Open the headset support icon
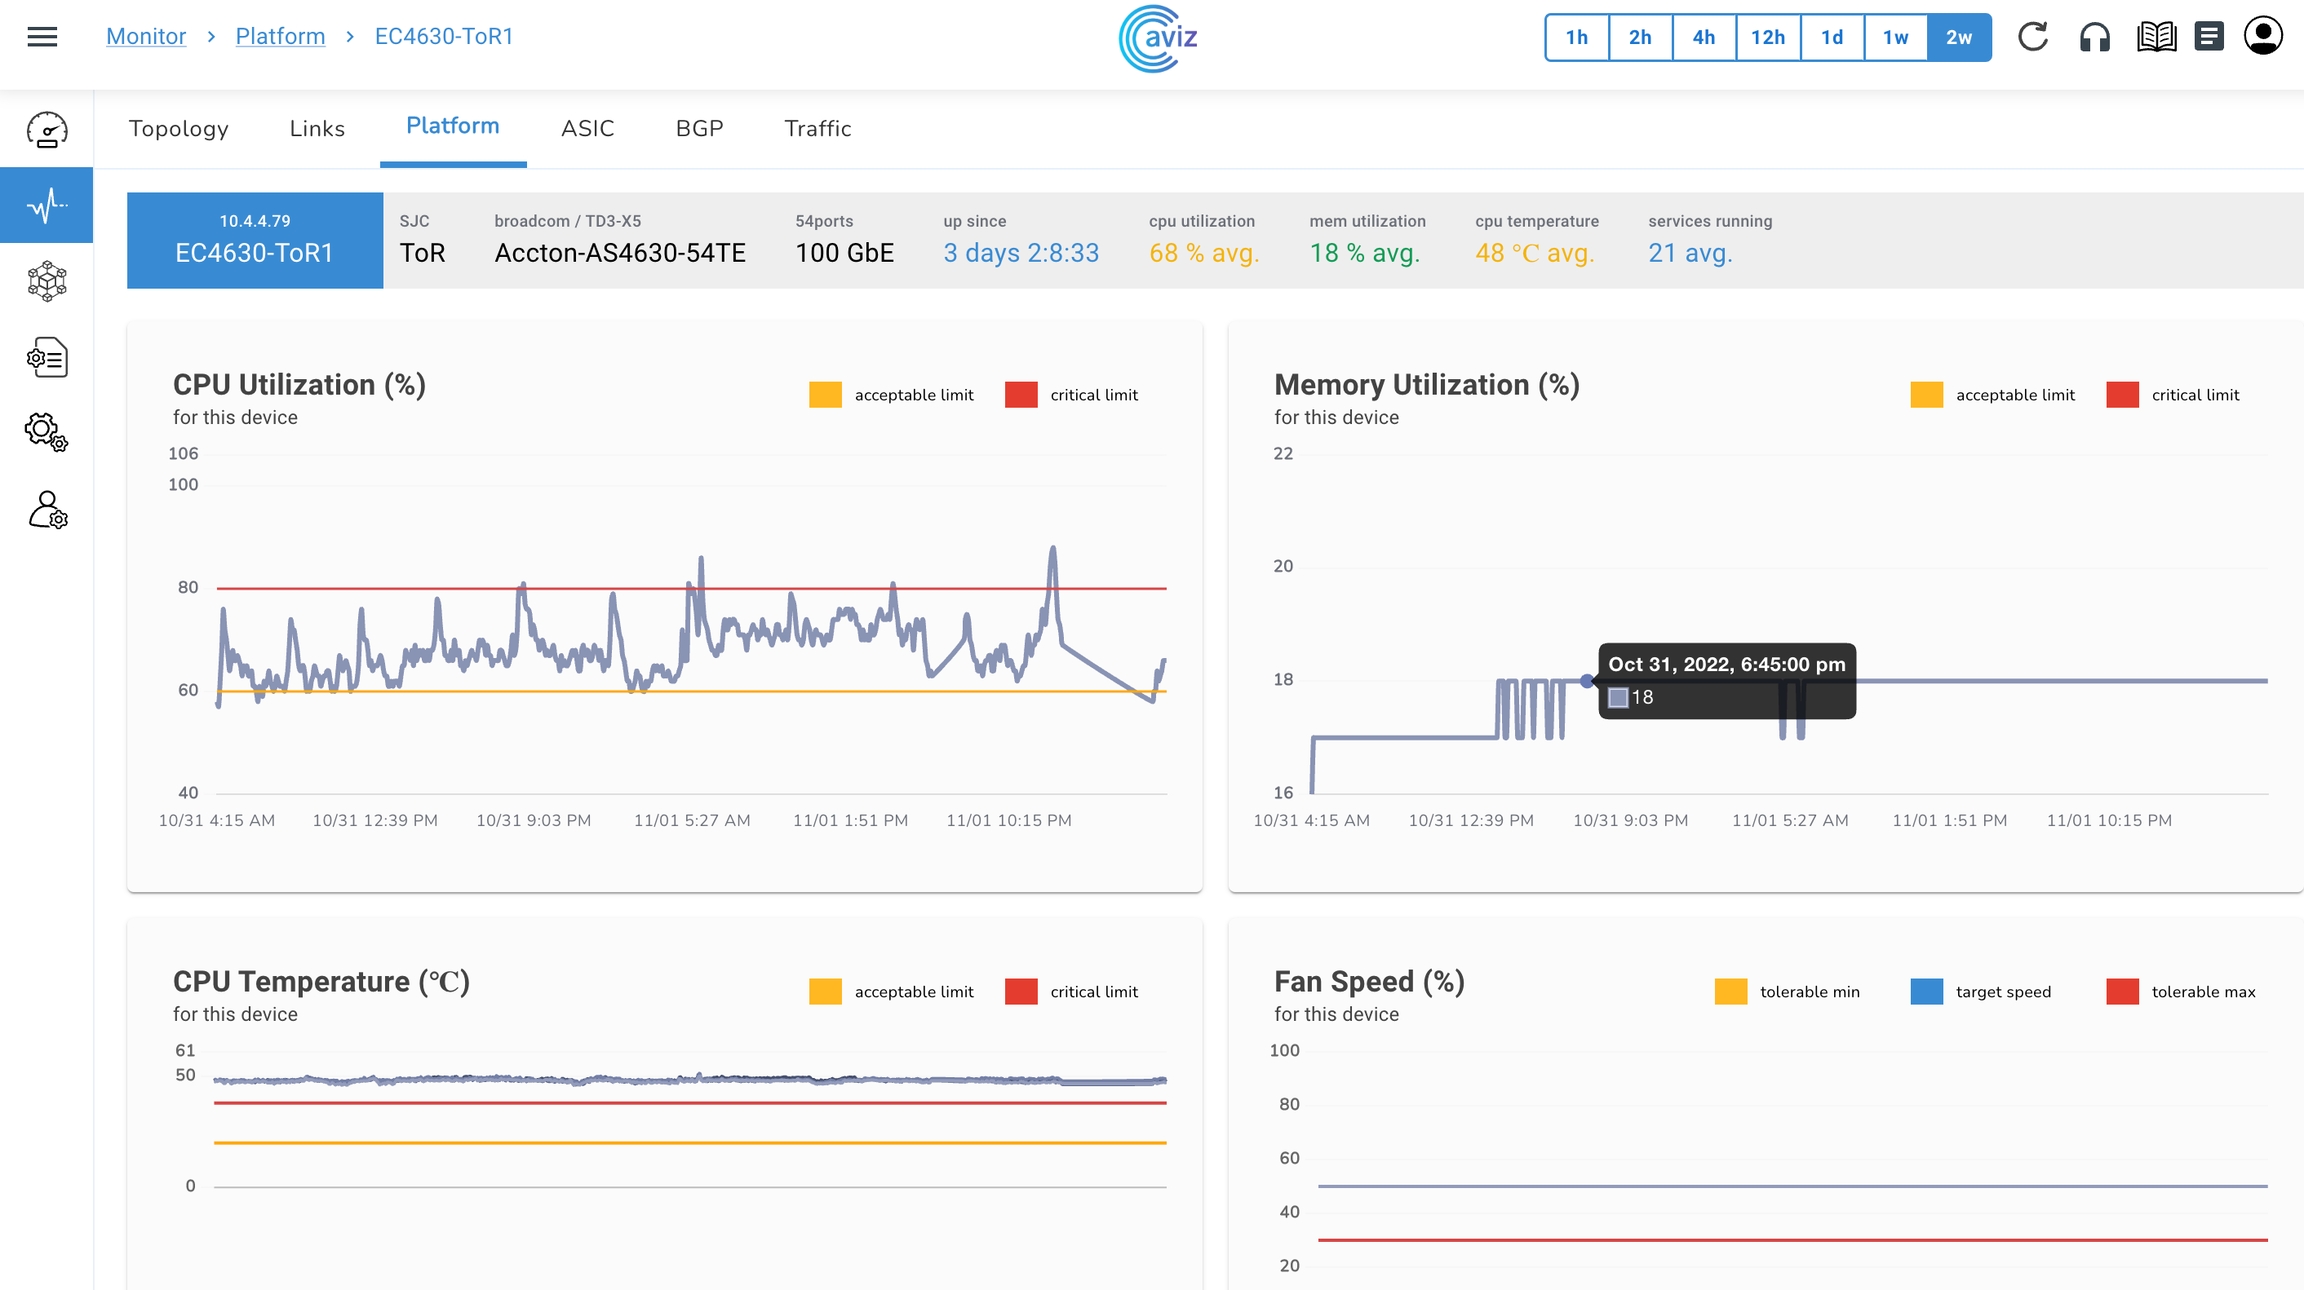The height and width of the screenshot is (1290, 2304). pos(2094,37)
